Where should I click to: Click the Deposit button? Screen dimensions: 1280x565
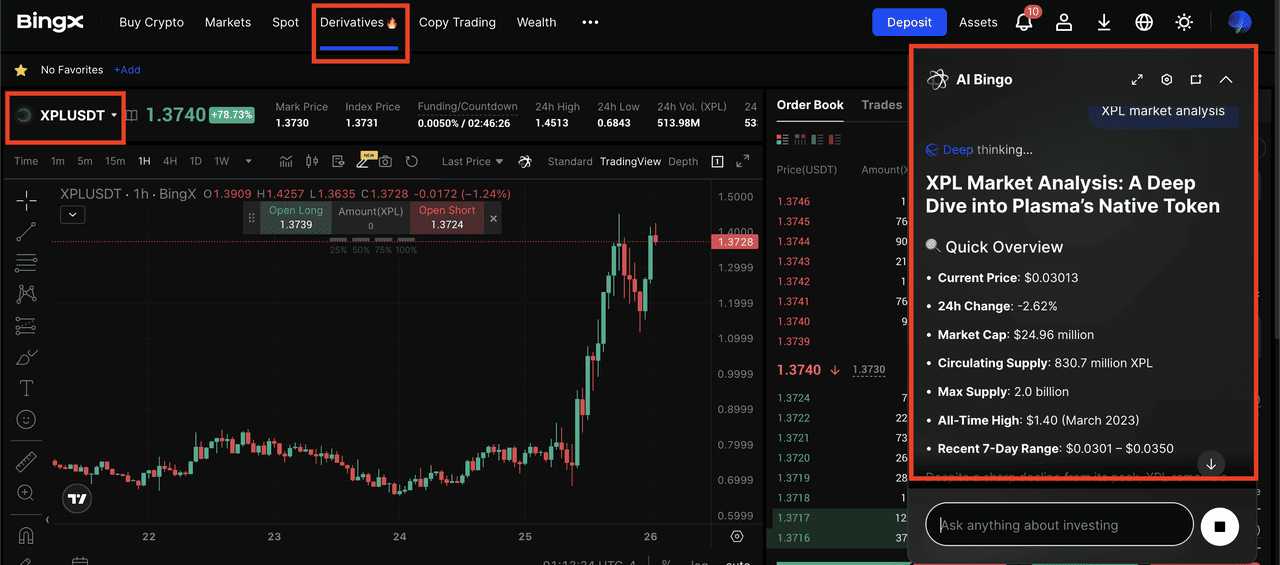[x=909, y=22]
